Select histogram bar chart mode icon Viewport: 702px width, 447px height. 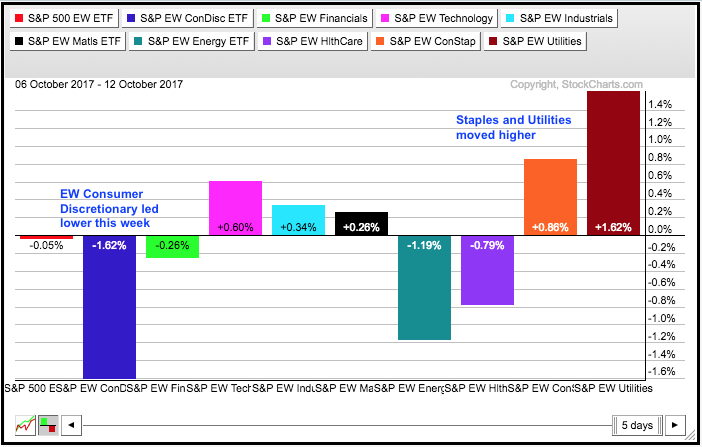tap(46, 424)
